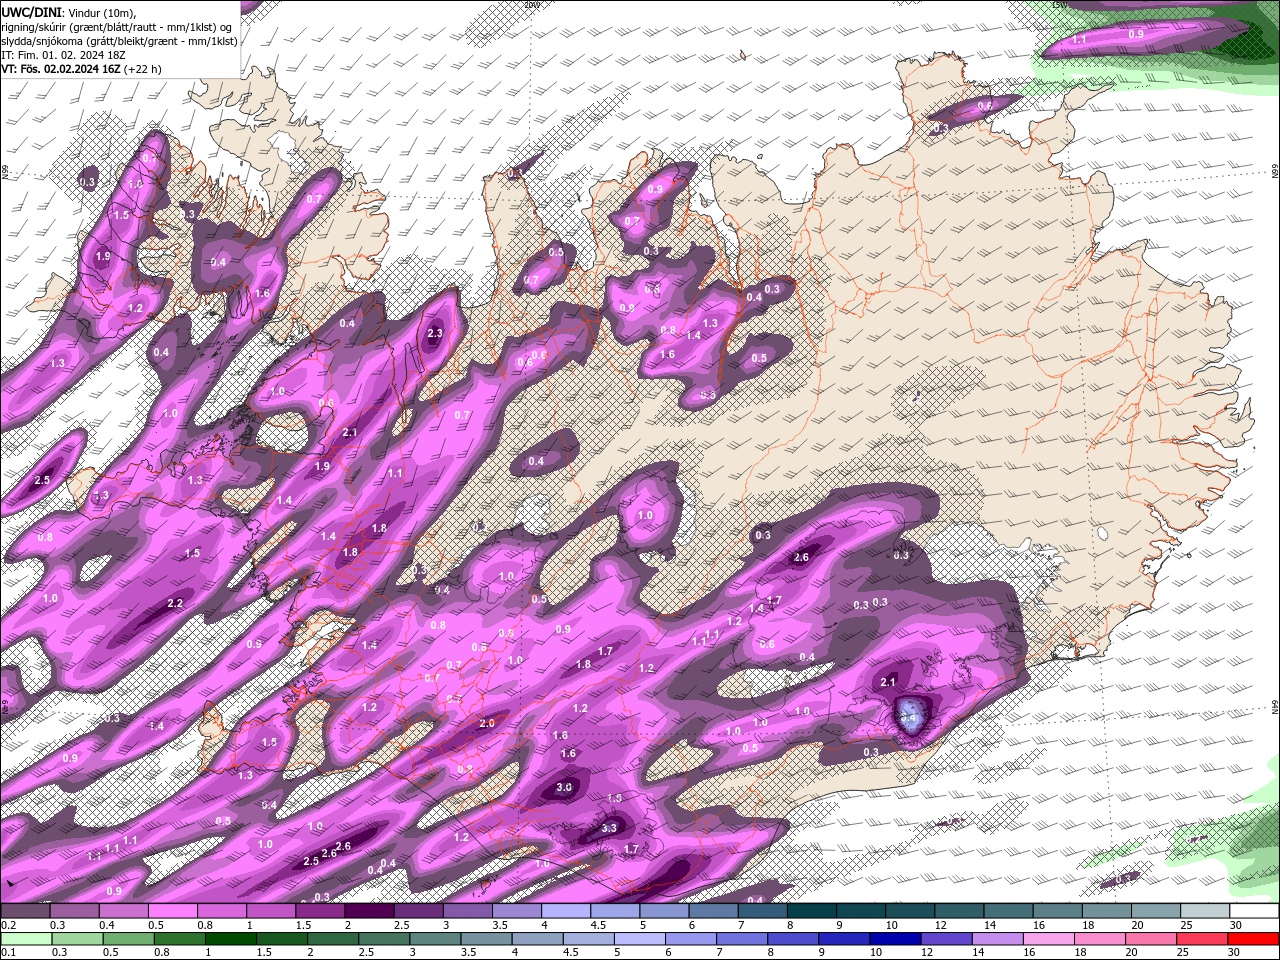Click the pale green 0.1–0.3 rain scale swatch
1280x960 pixels.
(x=25, y=938)
